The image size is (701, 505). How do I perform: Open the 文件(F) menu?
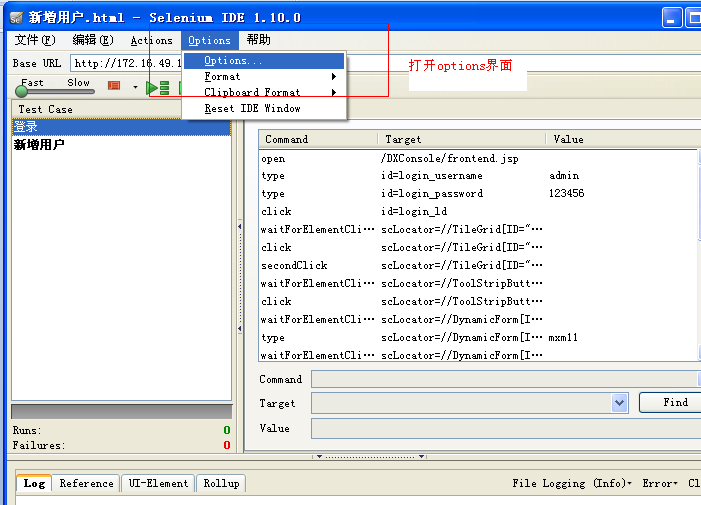(x=35, y=40)
